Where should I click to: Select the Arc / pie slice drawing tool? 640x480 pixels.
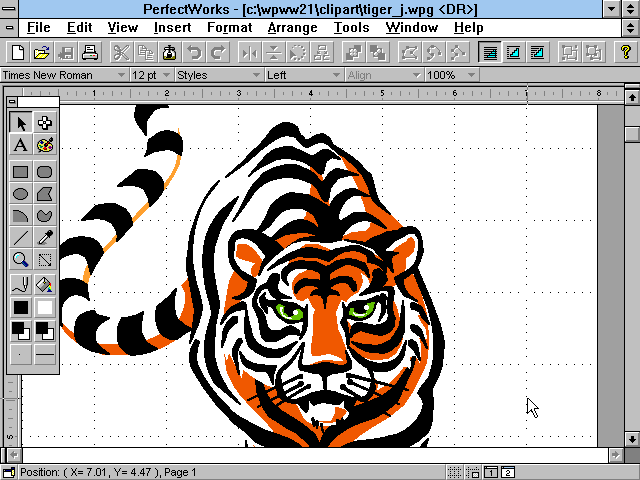click(x=20, y=216)
